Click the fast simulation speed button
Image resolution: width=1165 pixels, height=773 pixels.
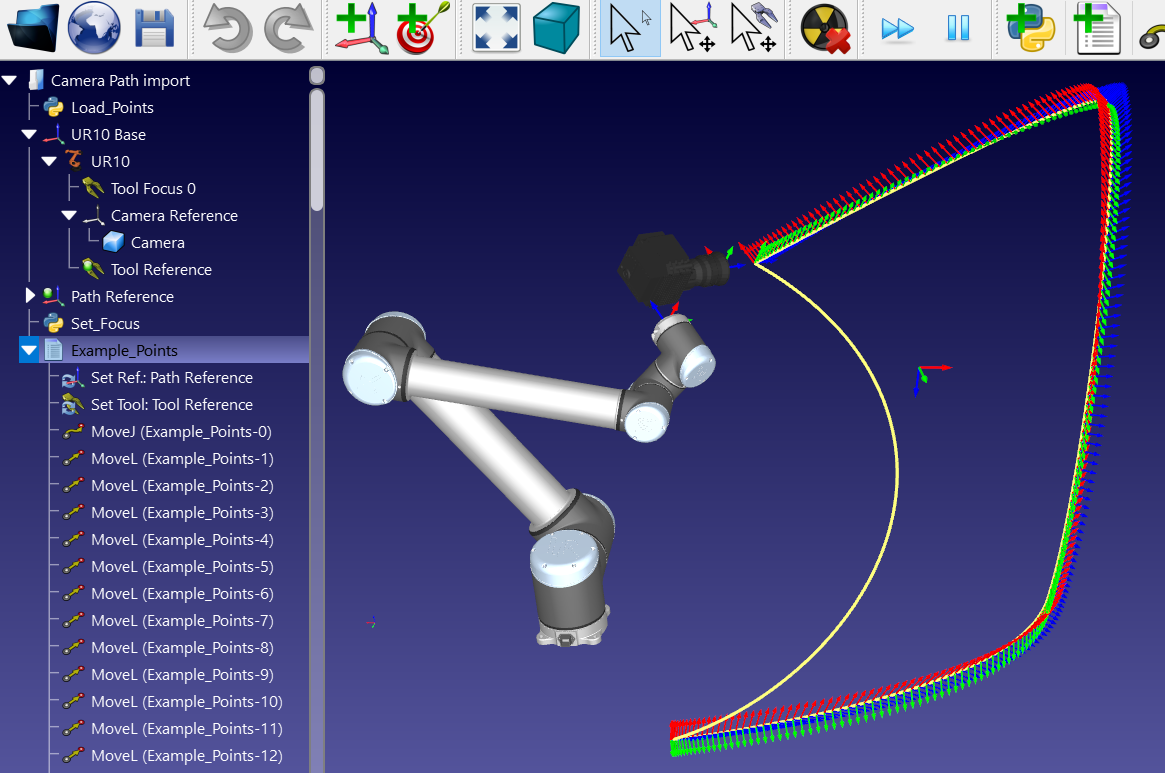[x=898, y=28]
